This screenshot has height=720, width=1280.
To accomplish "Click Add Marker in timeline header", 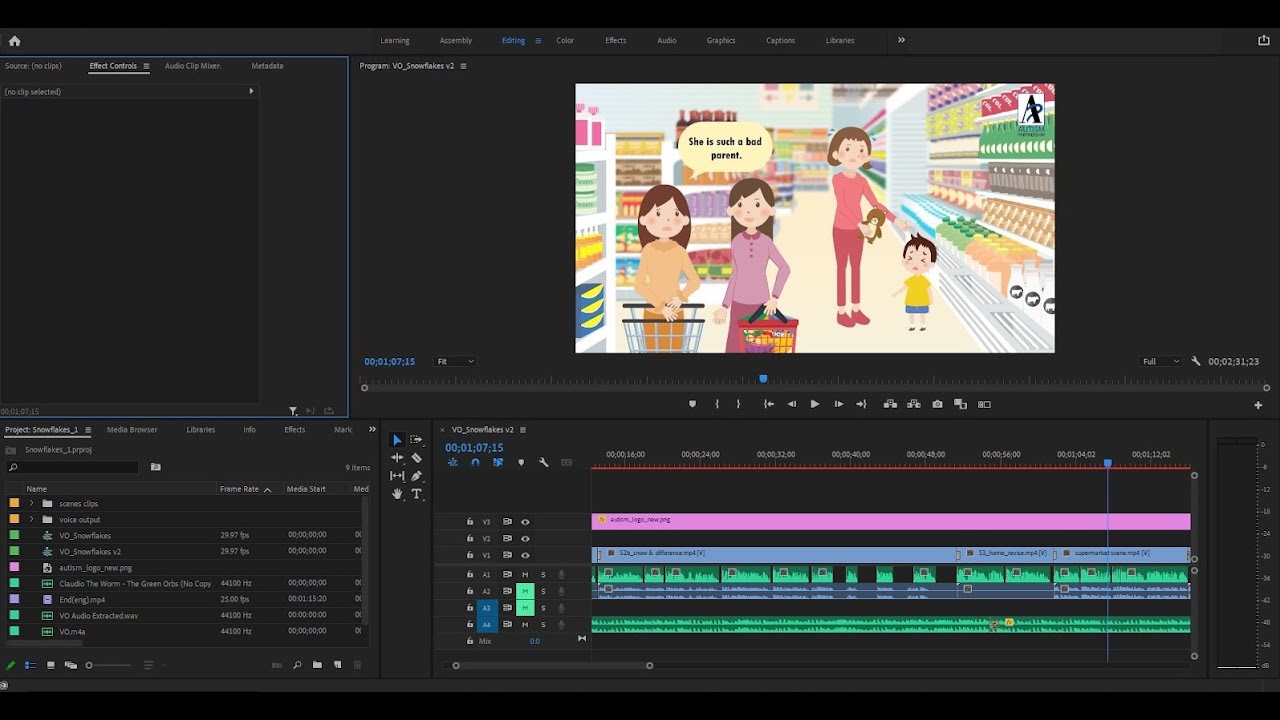I will click(x=520, y=462).
